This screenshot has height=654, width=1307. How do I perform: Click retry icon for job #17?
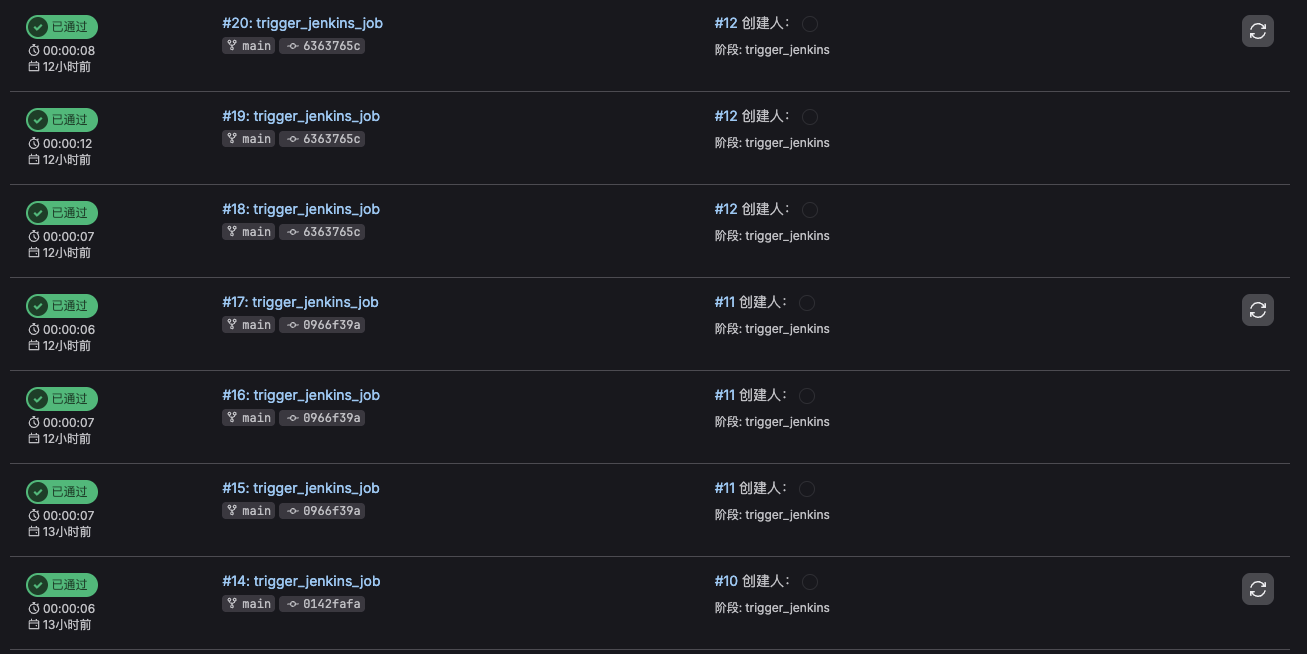[x=1258, y=310]
